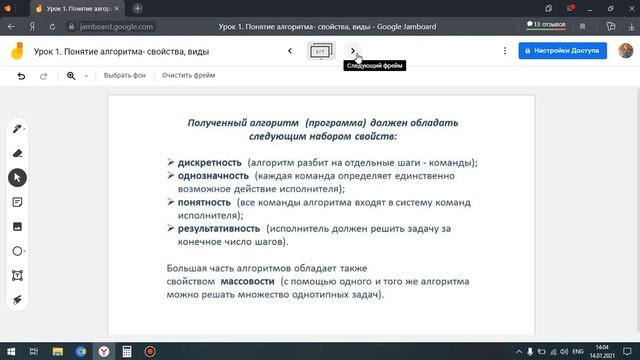The image size is (640, 360).
Task: Click the word 'дискретность' on the board
Action: (209, 162)
